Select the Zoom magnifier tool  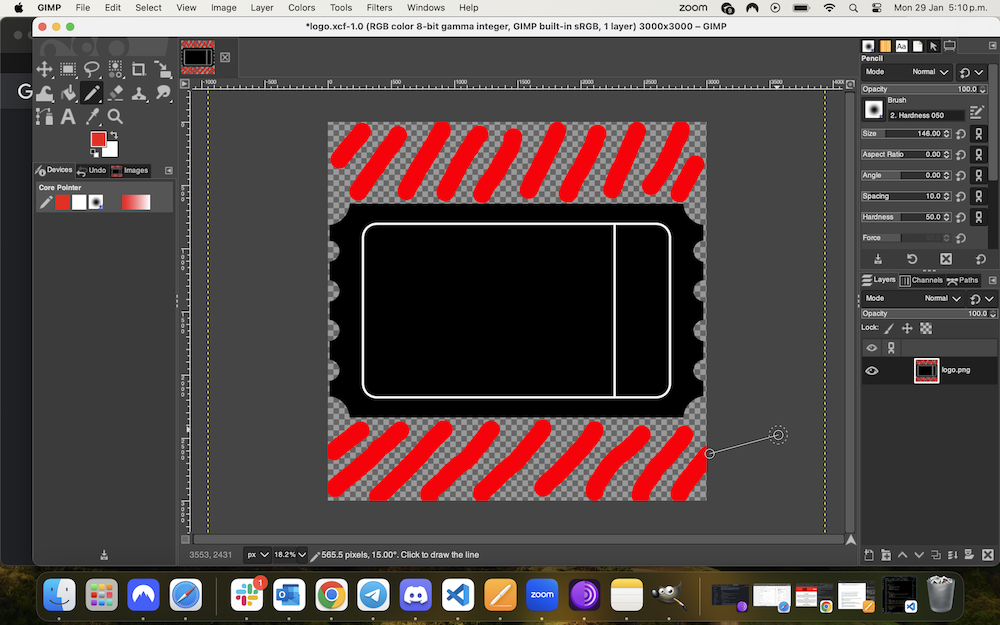[115, 117]
